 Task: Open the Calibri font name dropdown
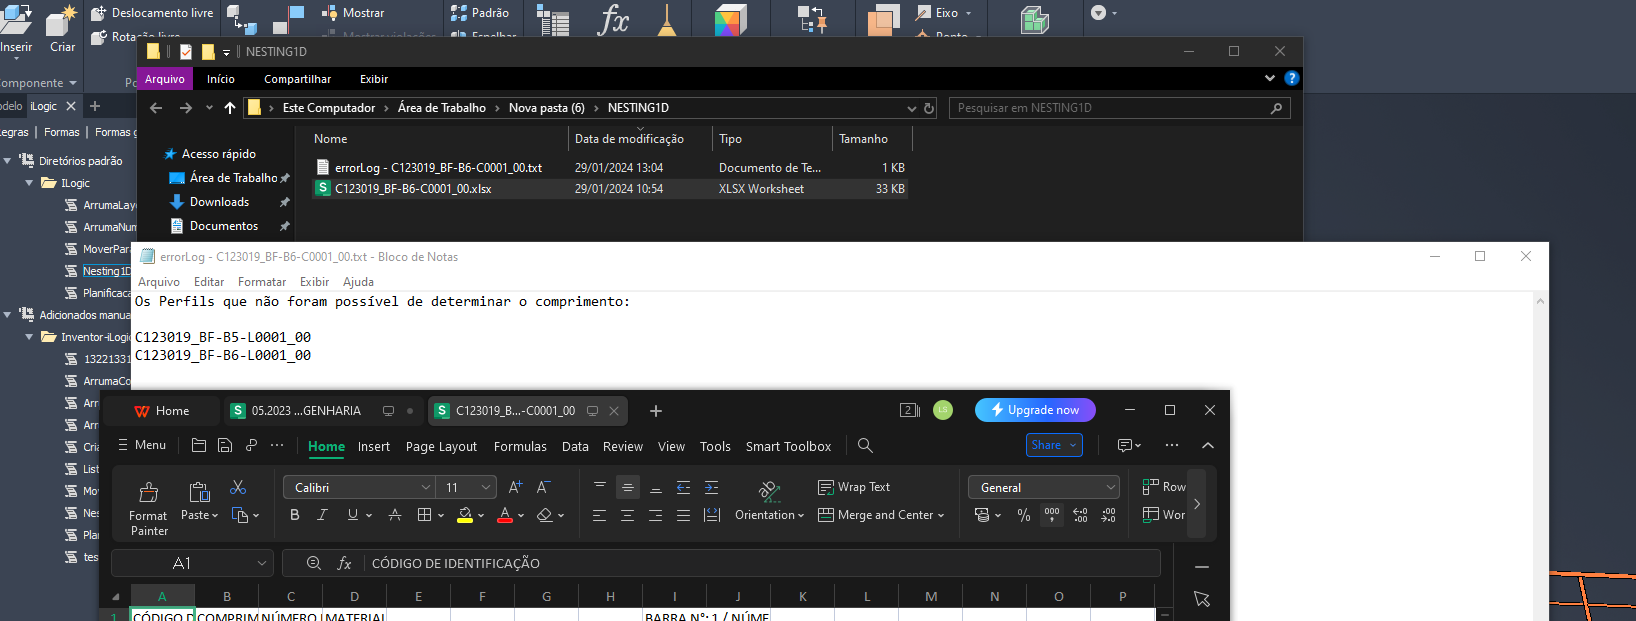click(x=426, y=487)
